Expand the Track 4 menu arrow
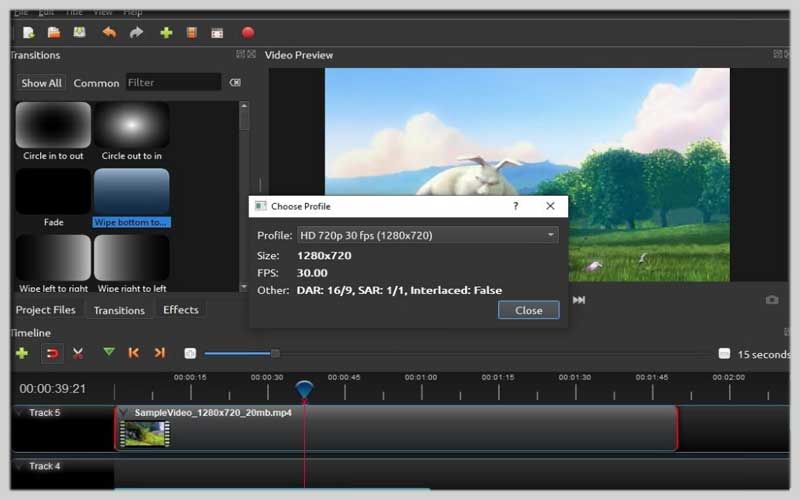This screenshot has height=500, width=800. (20, 466)
